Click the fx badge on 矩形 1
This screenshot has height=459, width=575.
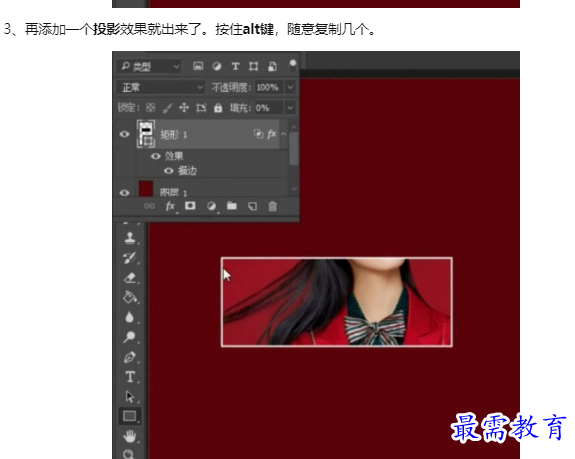coord(272,134)
